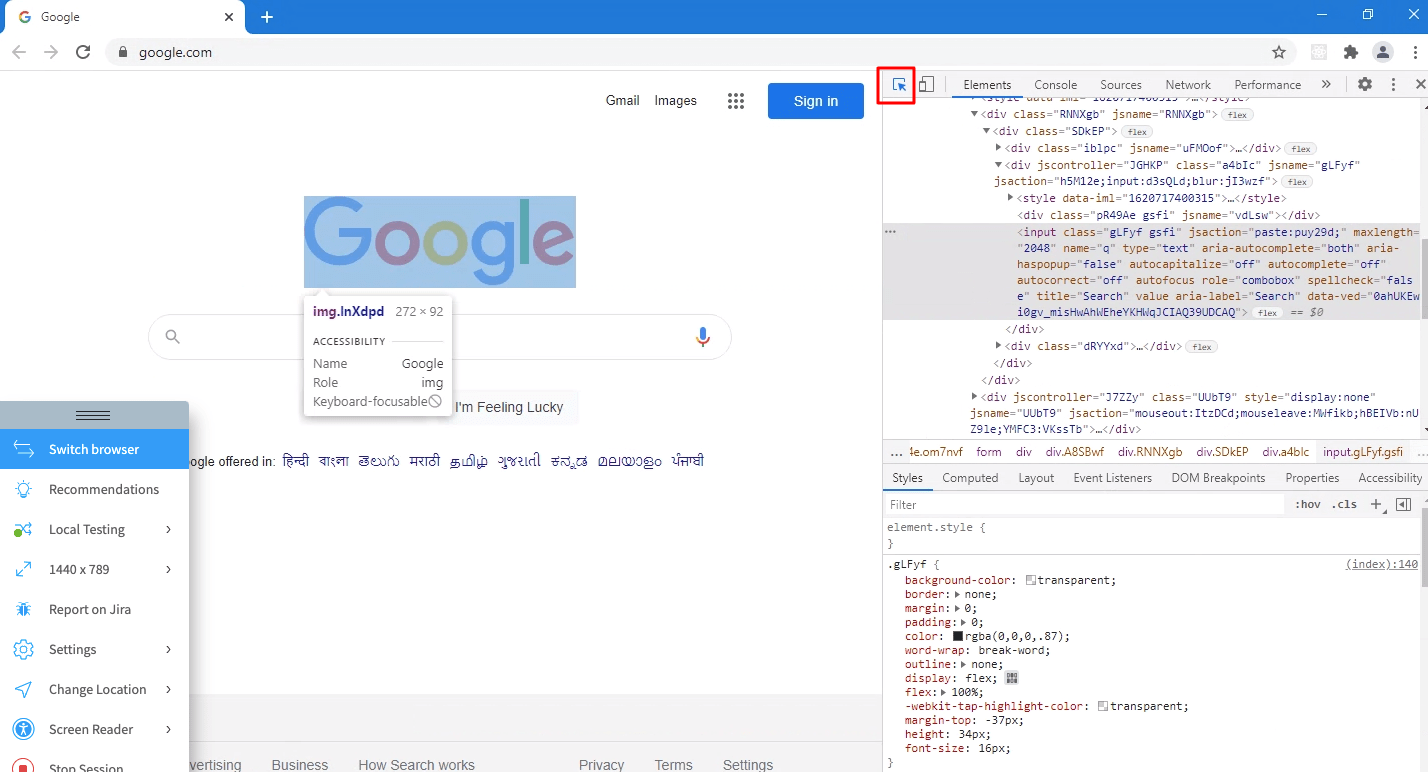Viewport: 1428px width, 772px height.
Task: Open the Computed styles tab
Action: tap(970, 477)
